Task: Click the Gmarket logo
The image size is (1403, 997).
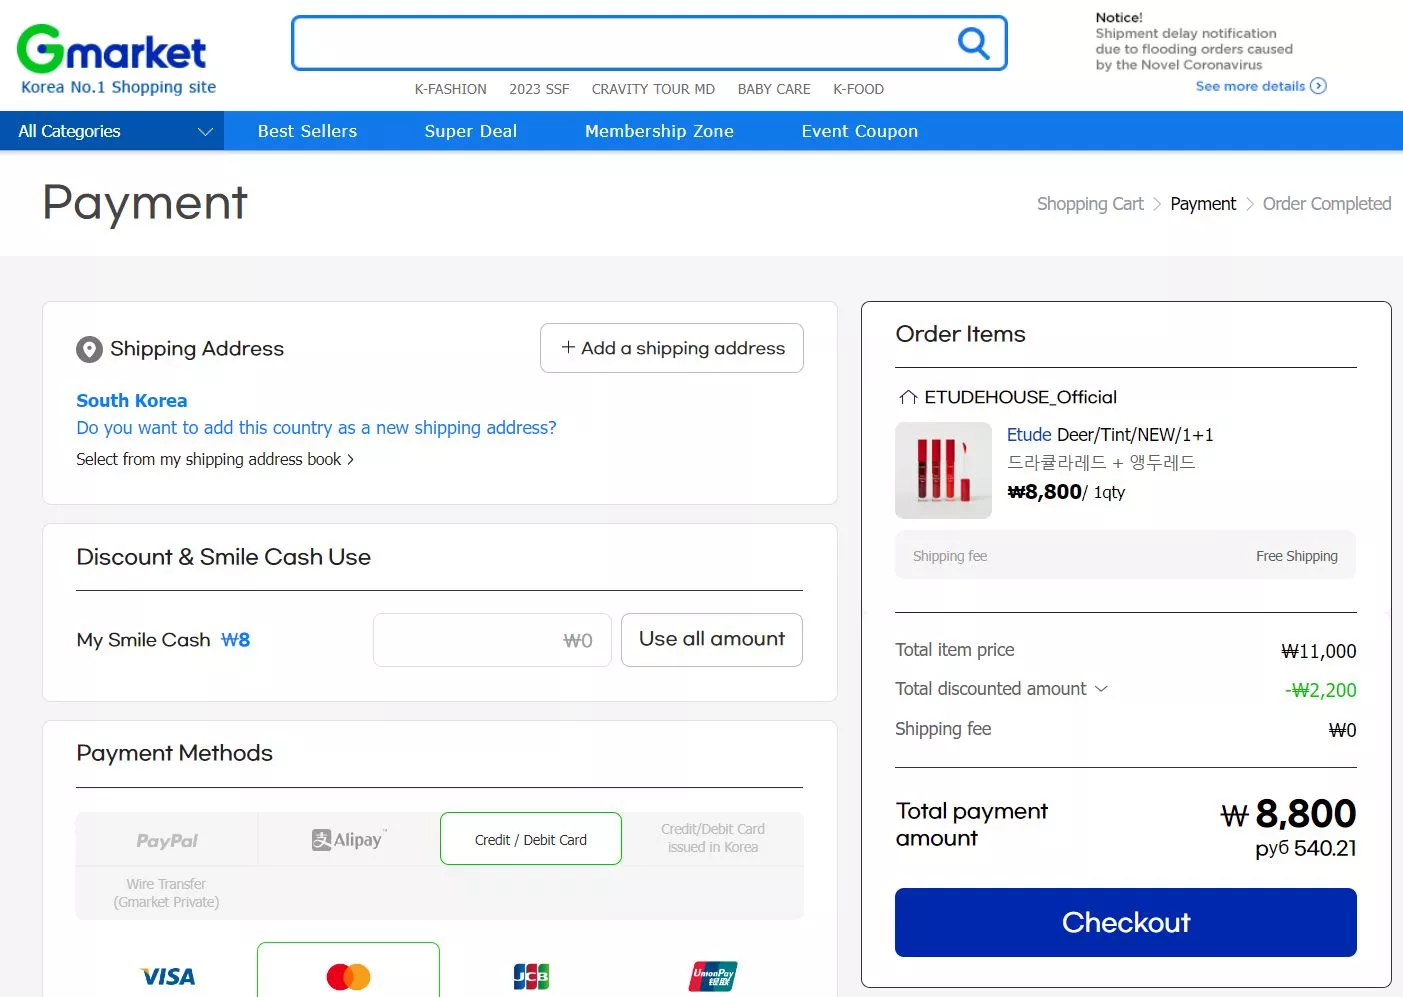Action: coord(112,49)
